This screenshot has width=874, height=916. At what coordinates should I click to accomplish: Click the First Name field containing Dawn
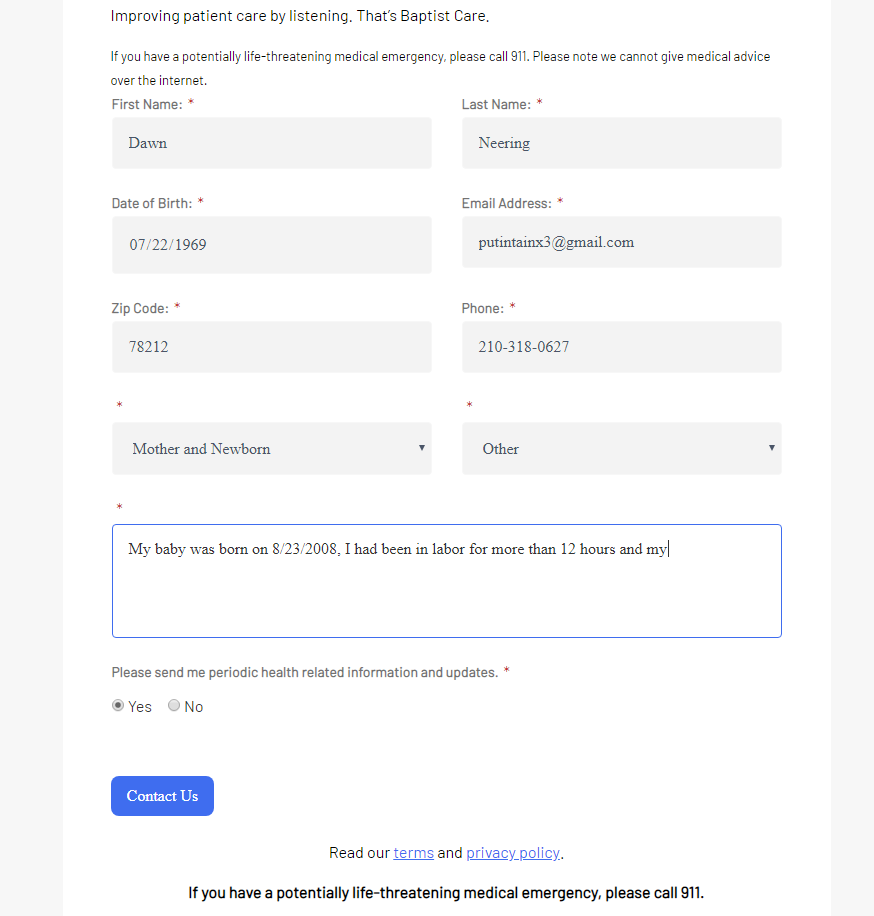click(272, 143)
